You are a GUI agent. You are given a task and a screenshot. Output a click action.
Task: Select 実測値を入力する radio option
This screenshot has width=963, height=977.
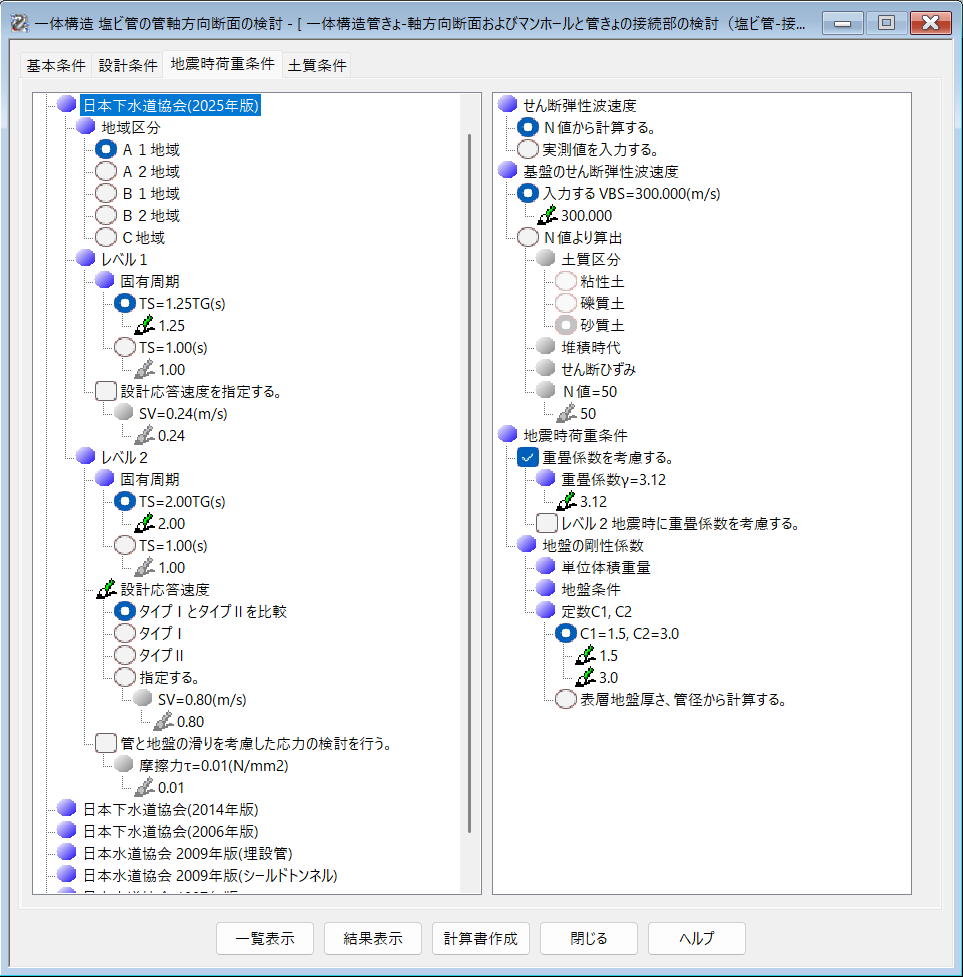click(528, 149)
